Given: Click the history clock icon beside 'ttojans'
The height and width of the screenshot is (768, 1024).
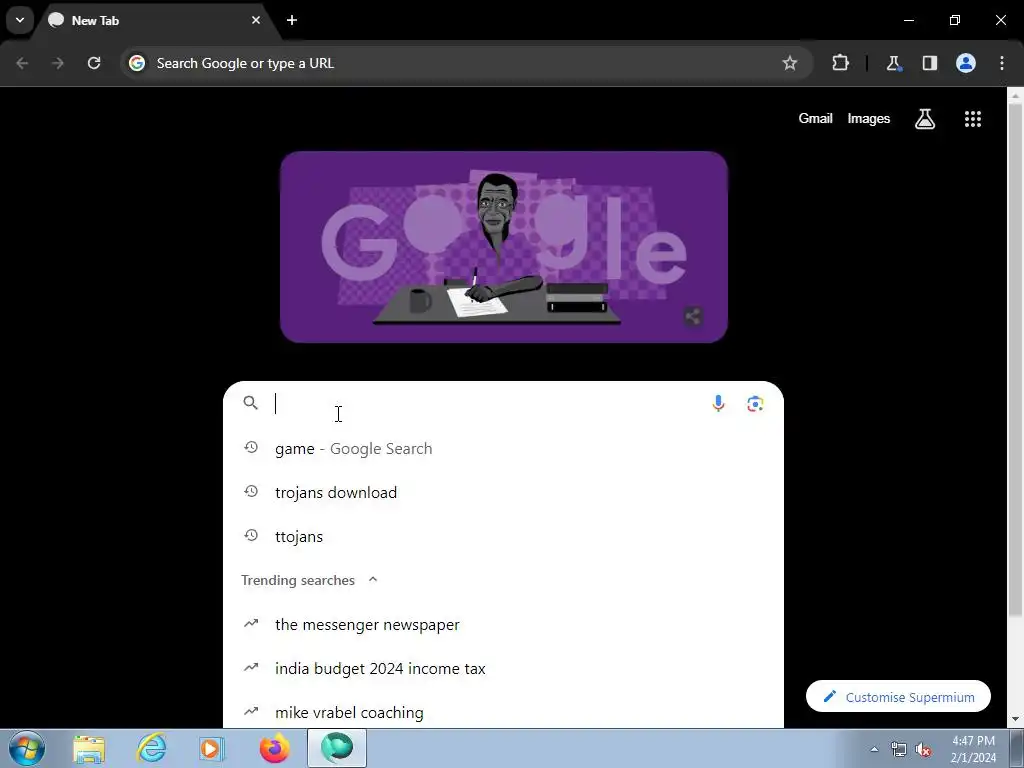Looking at the screenshot, I should coord(251,536).
